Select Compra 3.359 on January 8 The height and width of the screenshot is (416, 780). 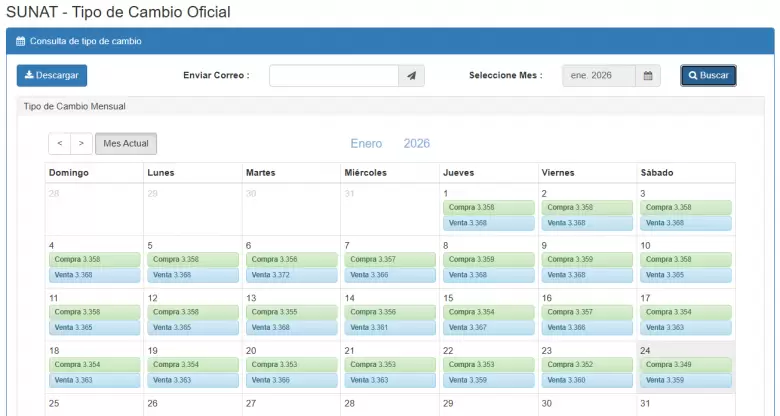pyautogui.click(x=488, y=260)
